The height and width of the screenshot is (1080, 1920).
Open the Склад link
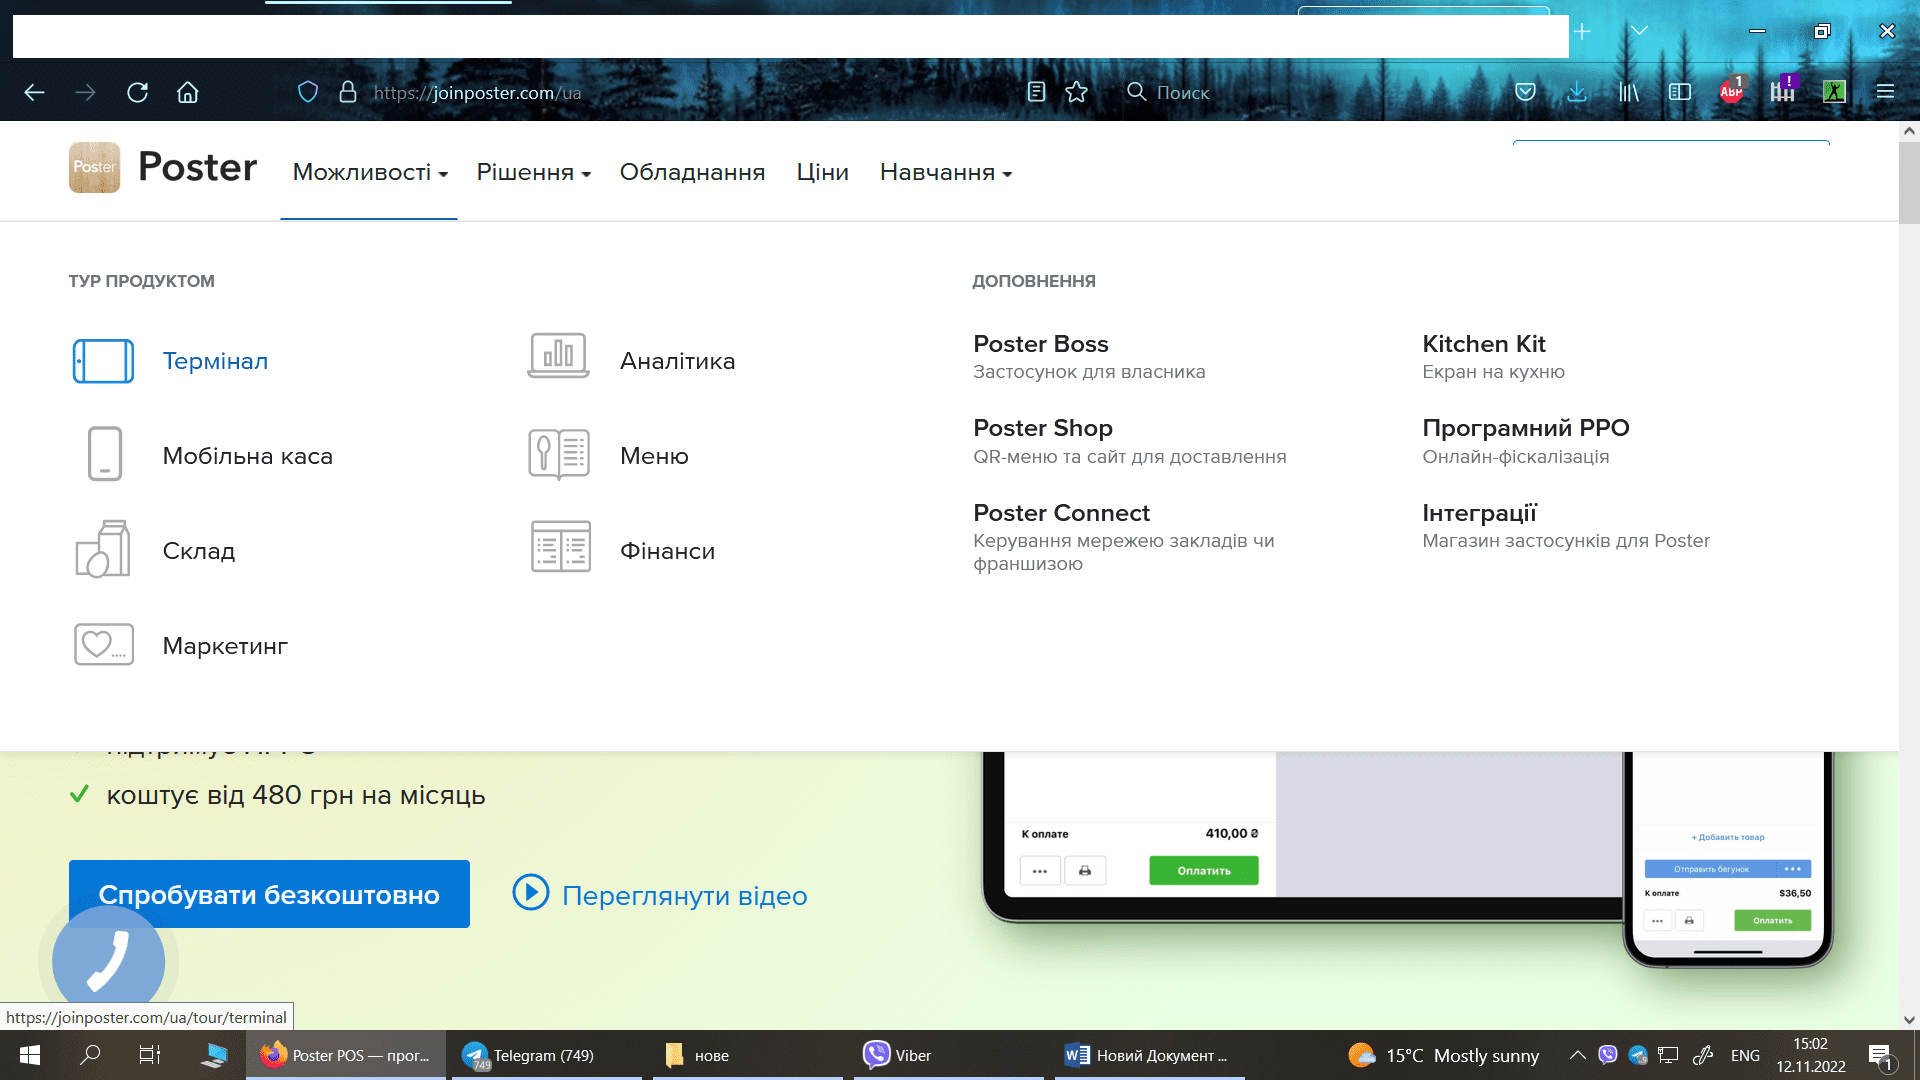tap(199, 551)
